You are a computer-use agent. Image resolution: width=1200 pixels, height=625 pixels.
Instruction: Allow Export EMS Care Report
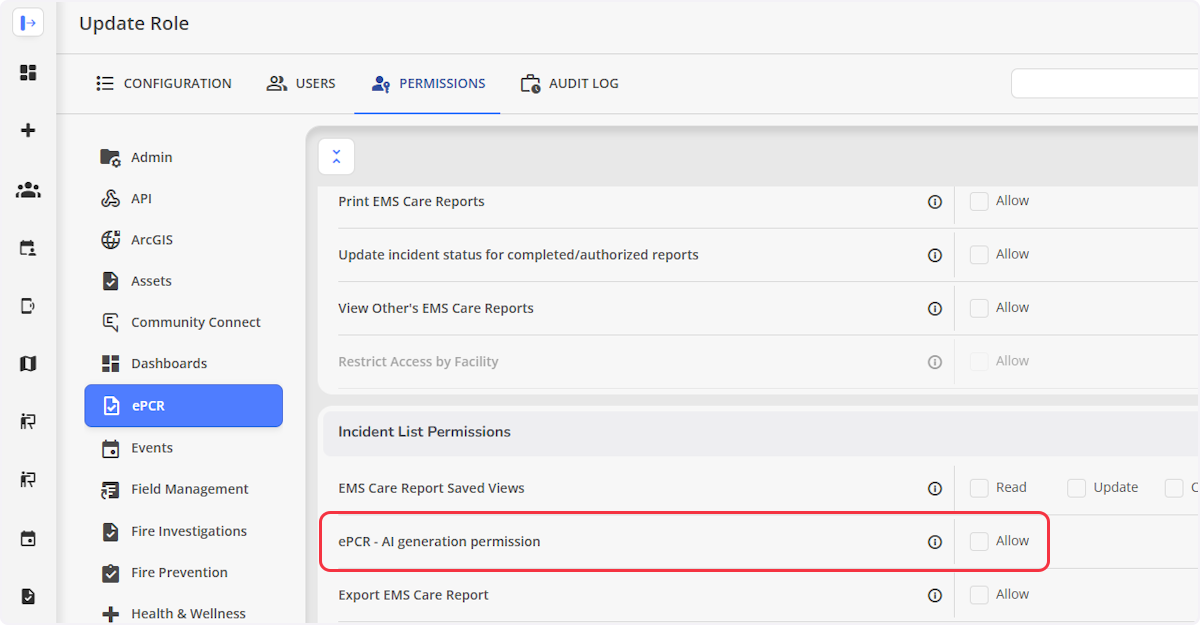click(979, 594)
